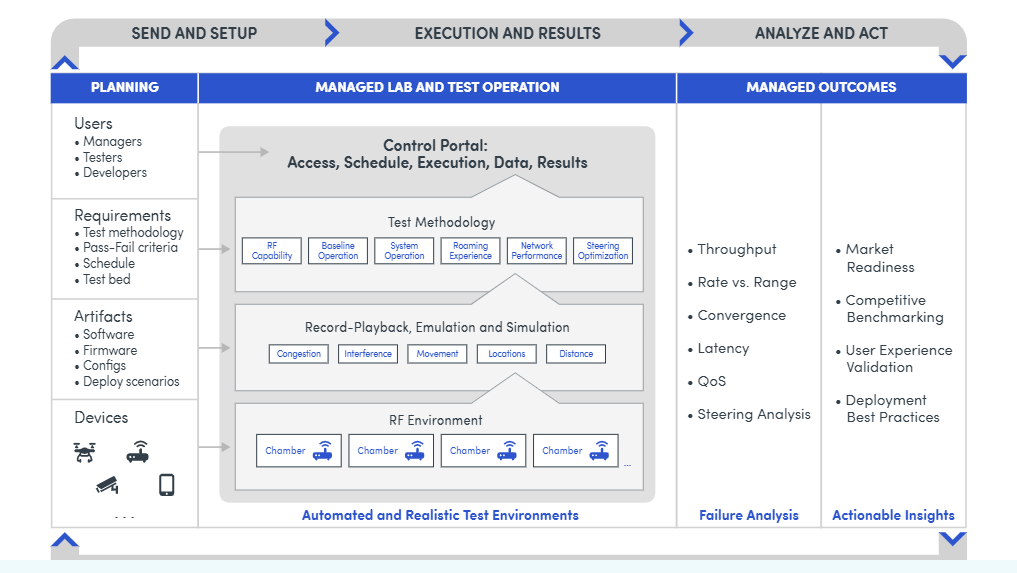Click the security camera device icon

[x=107, y=485]
